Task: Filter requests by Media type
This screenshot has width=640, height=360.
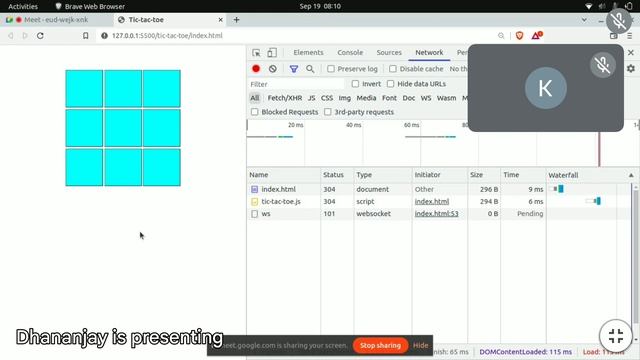Action: coord(366,98)
